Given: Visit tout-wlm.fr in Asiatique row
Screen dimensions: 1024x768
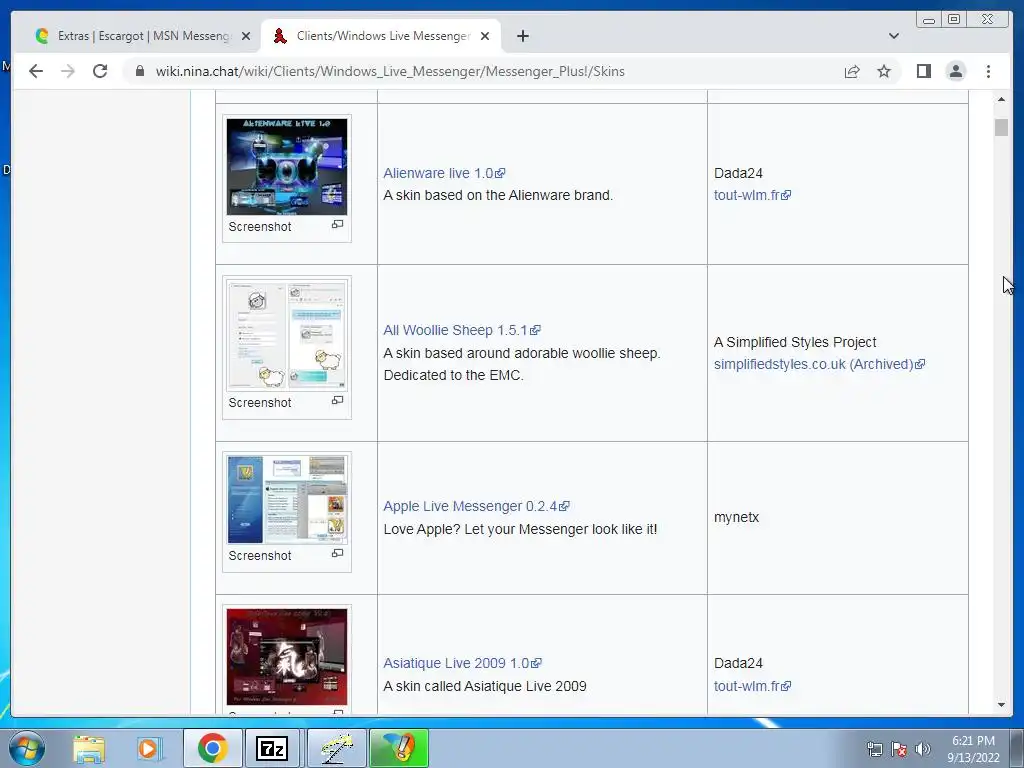Looking at the screenshot, I should [x=752, y=686].
